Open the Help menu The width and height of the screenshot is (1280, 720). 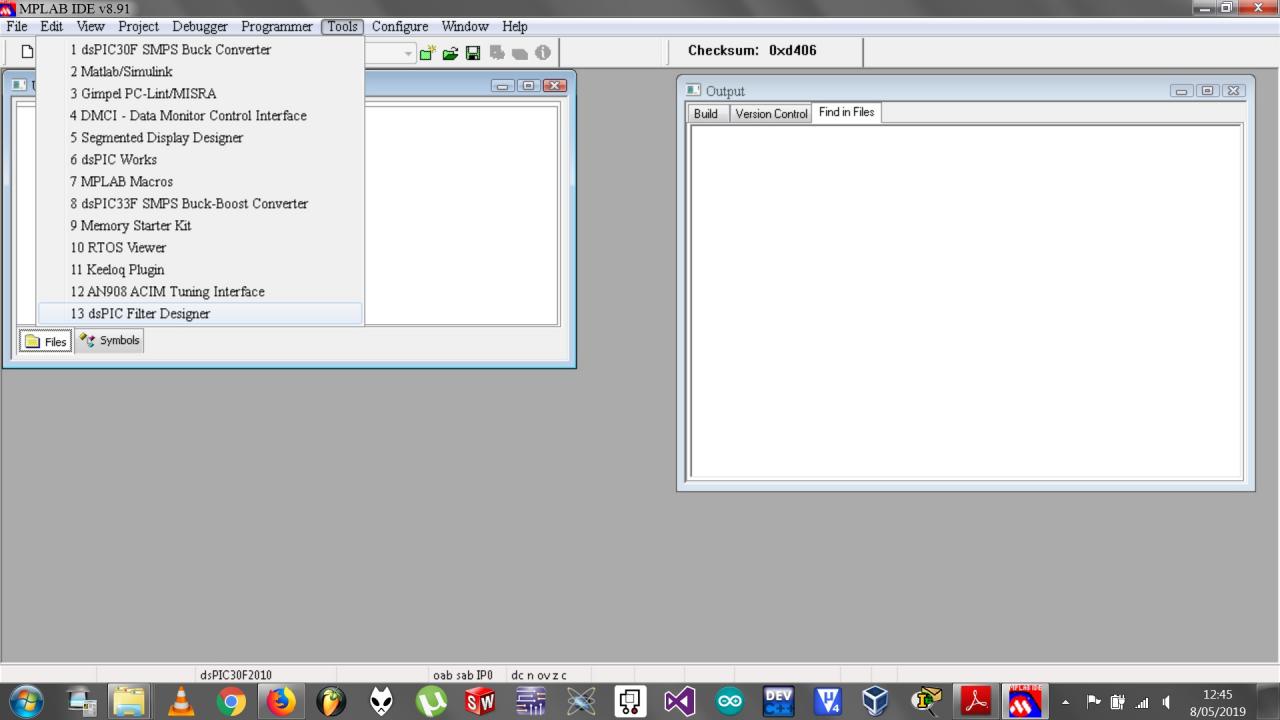coord(515,27)
